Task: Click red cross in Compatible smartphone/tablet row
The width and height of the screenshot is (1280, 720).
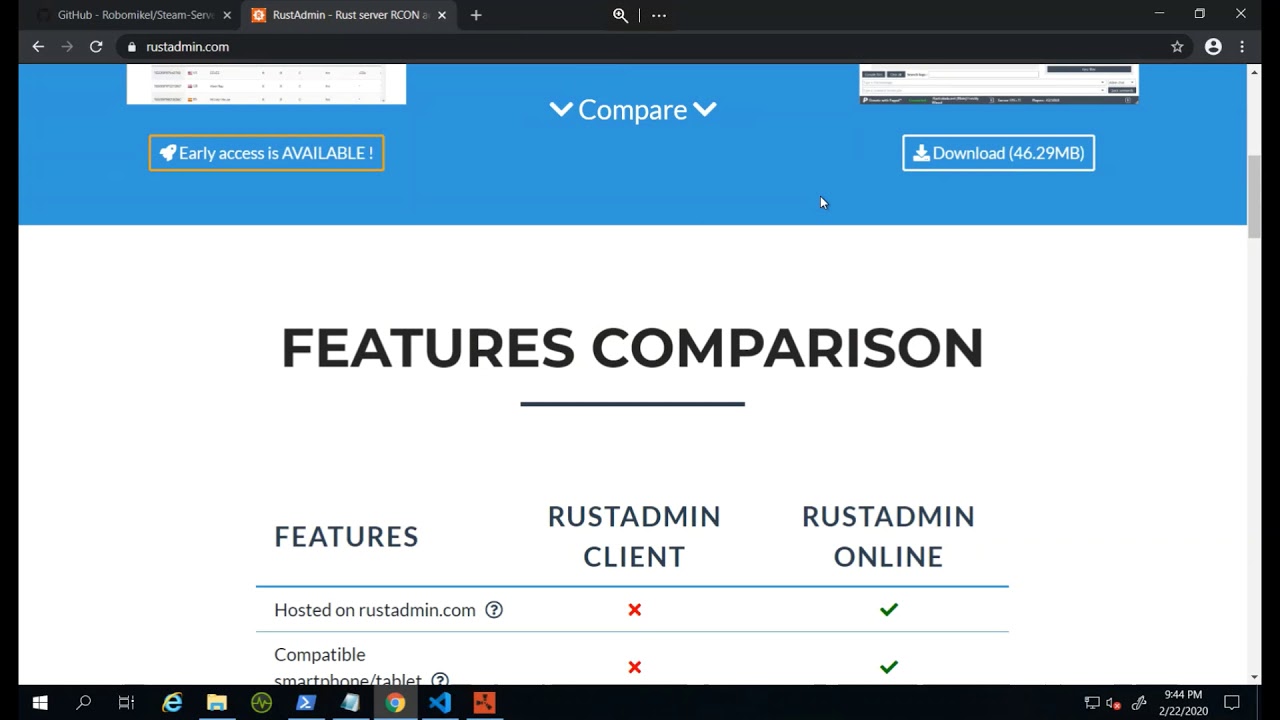Action: [634, 667]
